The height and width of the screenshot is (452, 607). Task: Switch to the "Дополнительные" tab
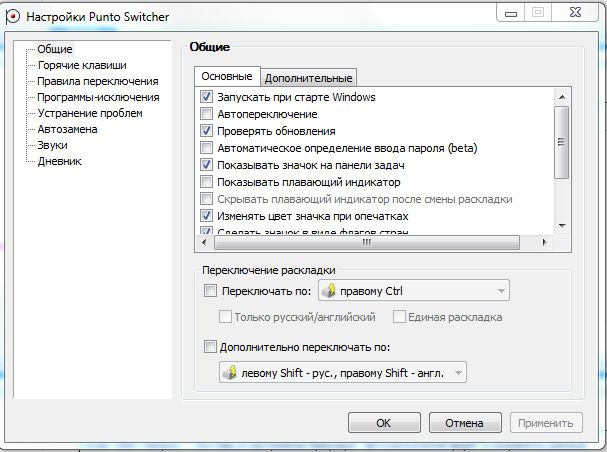coord(309,78)
